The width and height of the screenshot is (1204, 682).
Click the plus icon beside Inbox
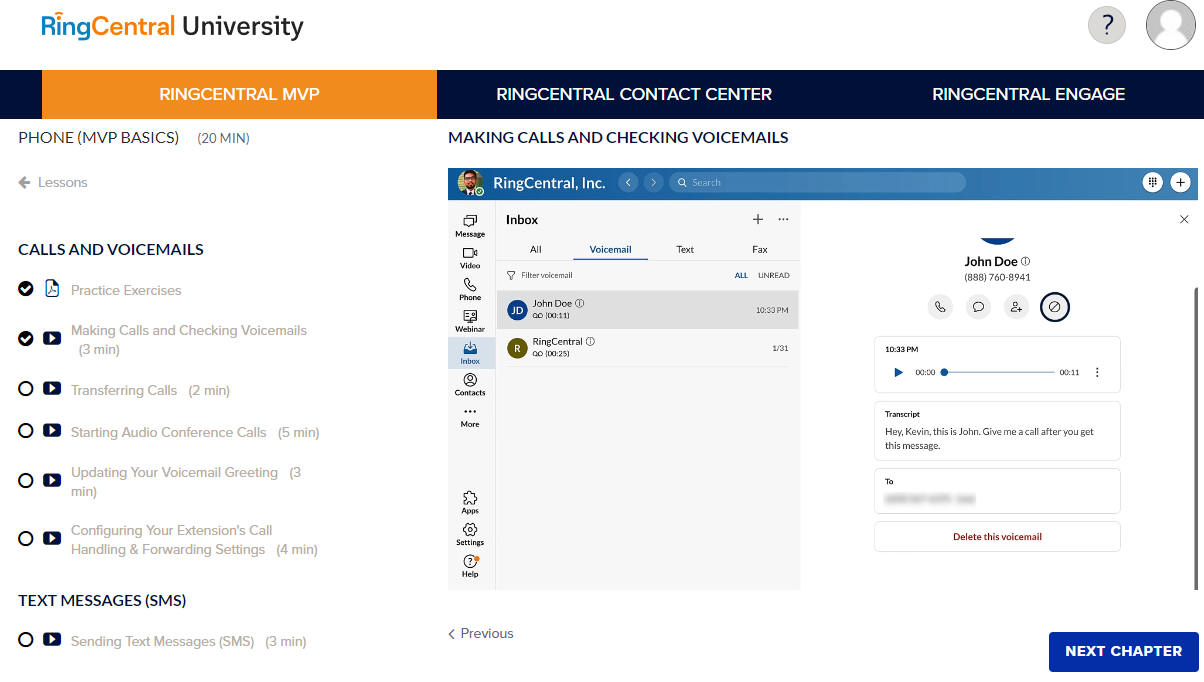[758, 219]
